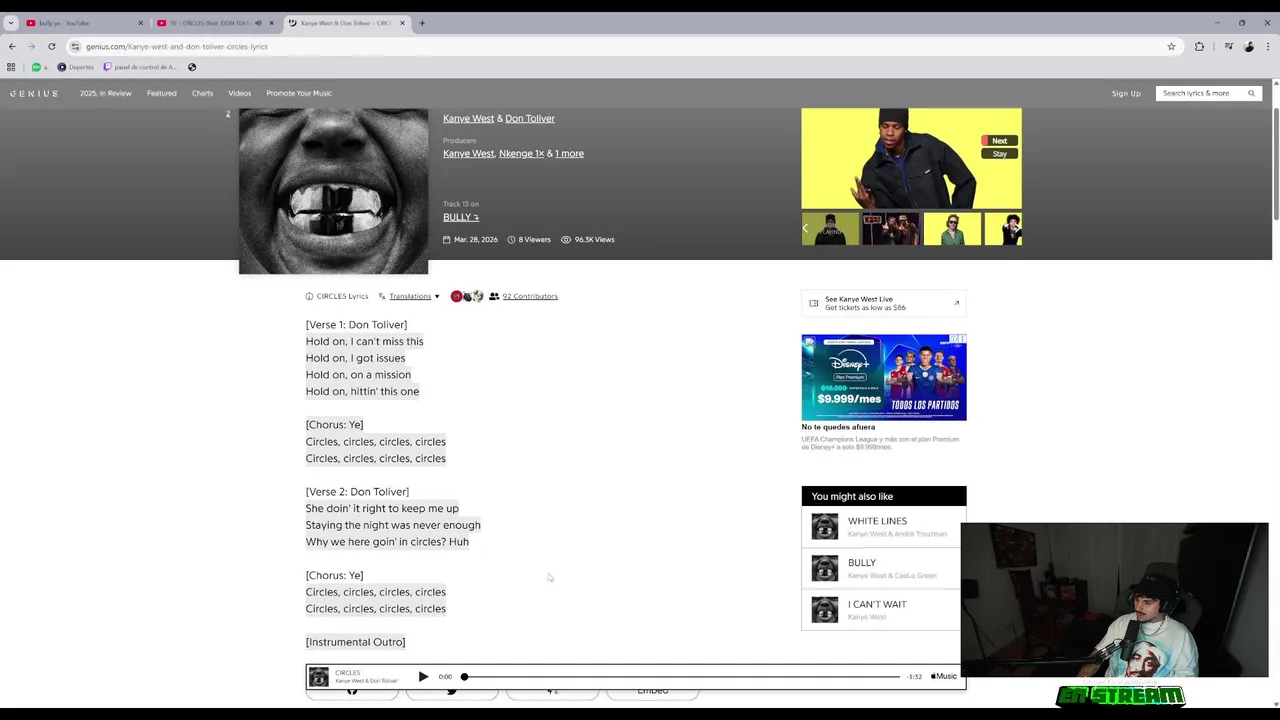
Task: Open the Kanye West artist link in the header
Action: point(468,118)
